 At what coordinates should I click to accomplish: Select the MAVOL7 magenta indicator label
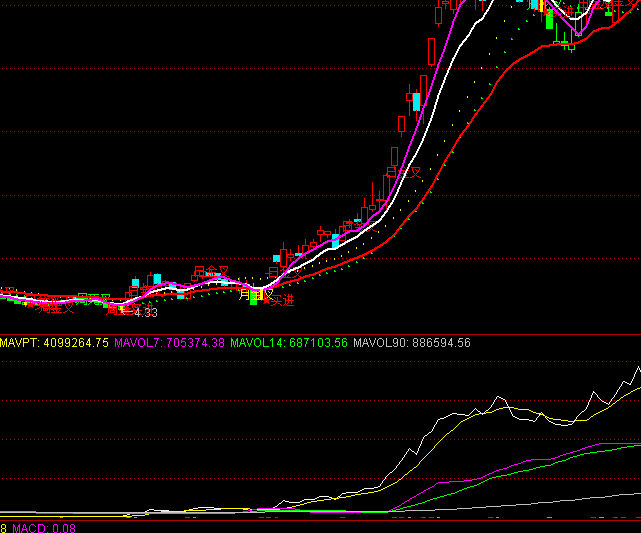tap(169, 343)
